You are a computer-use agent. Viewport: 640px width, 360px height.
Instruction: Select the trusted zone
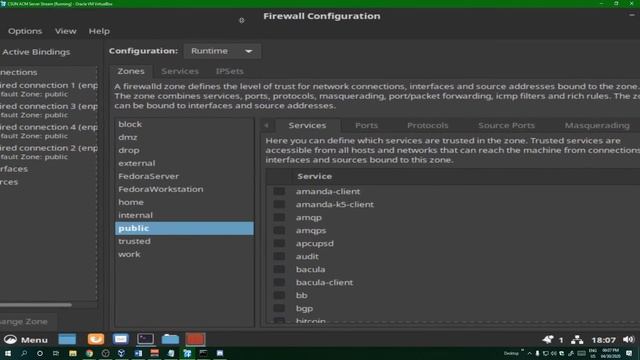(184, 241)
